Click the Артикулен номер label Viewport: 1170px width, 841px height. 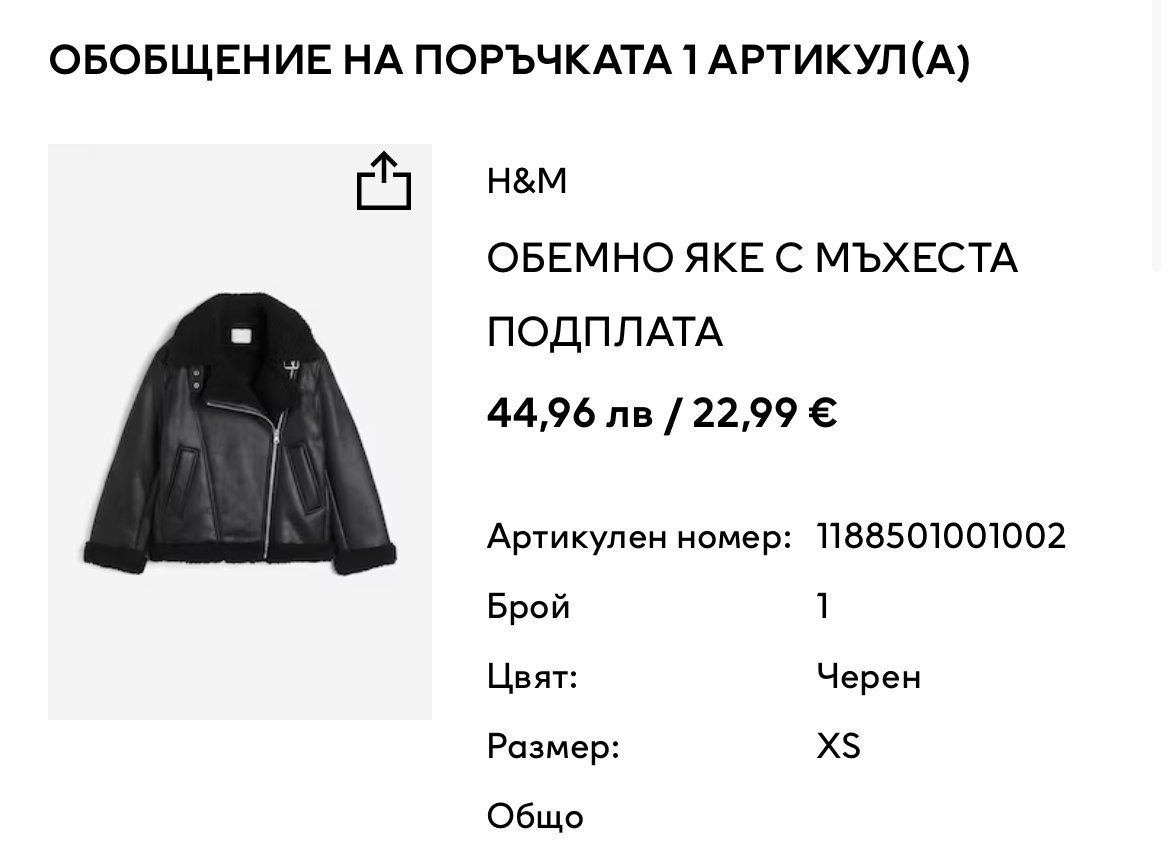[639, 536]
